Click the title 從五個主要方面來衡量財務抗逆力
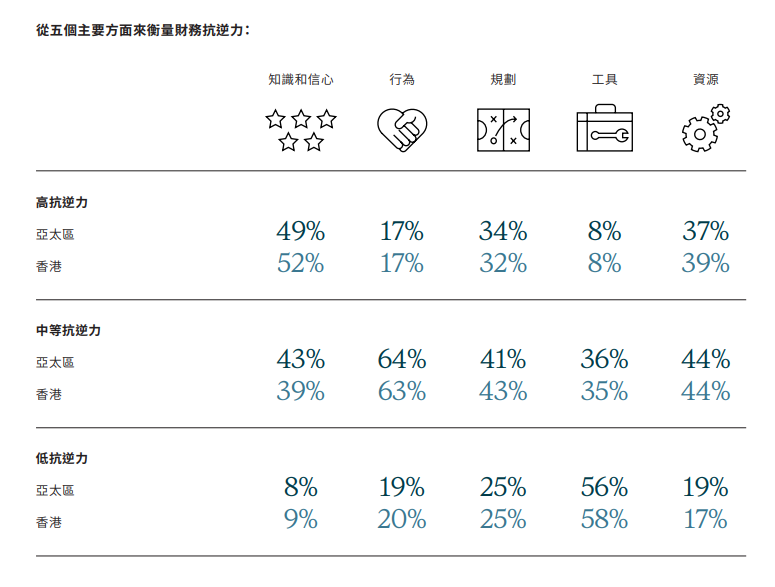This screenshot has height=587, width=775. pyautogui.click(x=142, y=30)
